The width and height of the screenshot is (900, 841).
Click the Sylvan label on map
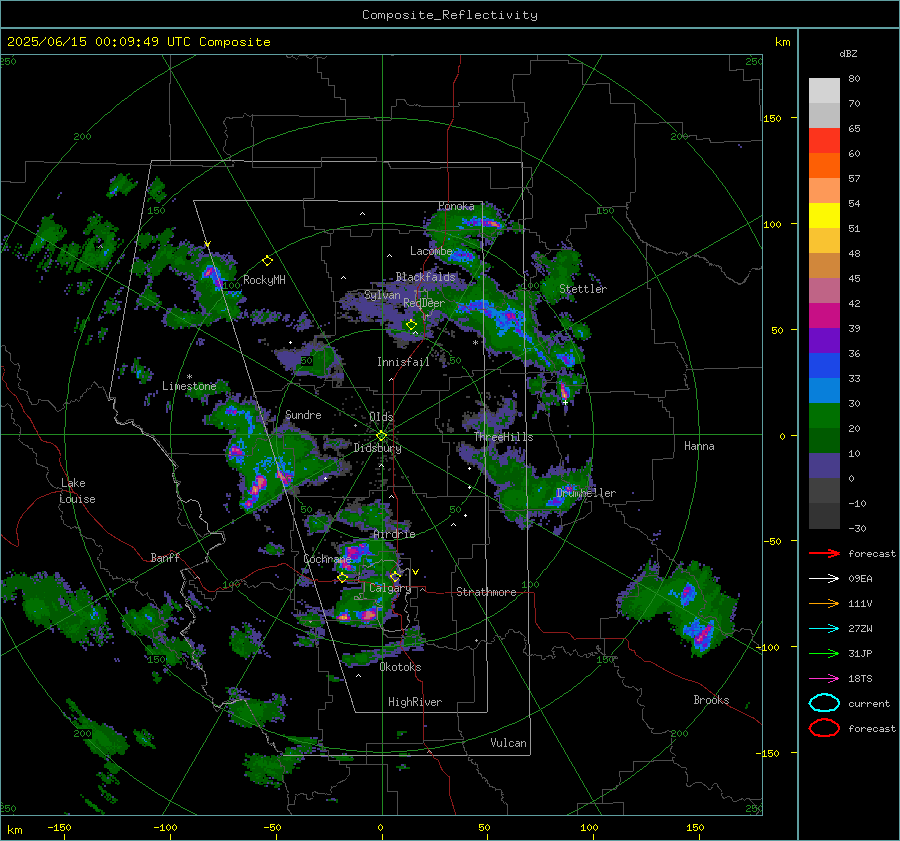382,295
